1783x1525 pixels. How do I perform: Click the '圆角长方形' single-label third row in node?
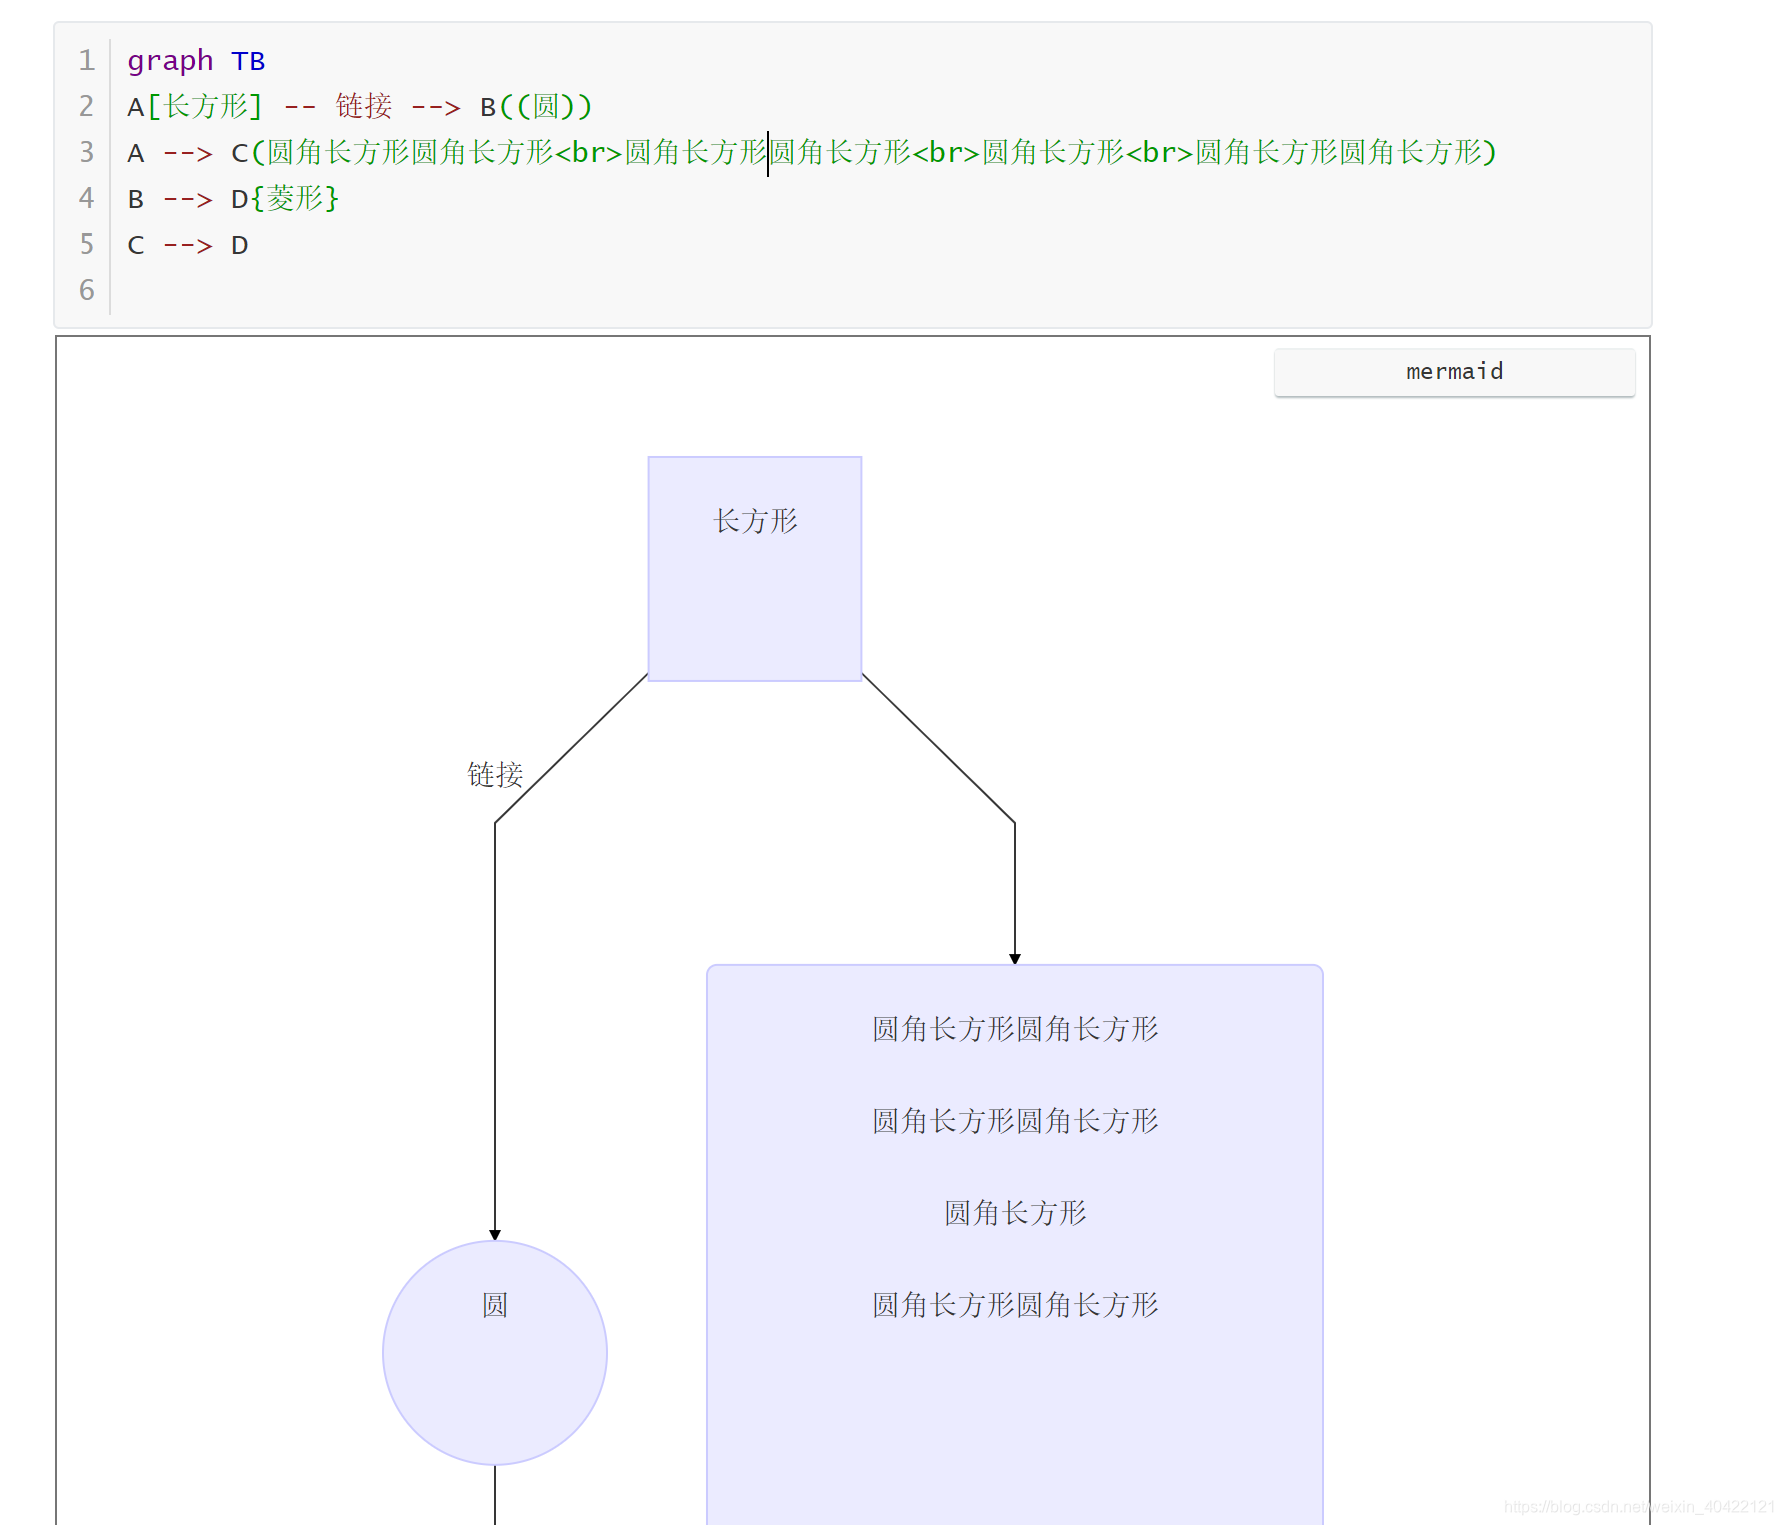click(x=1015, y=1213)
